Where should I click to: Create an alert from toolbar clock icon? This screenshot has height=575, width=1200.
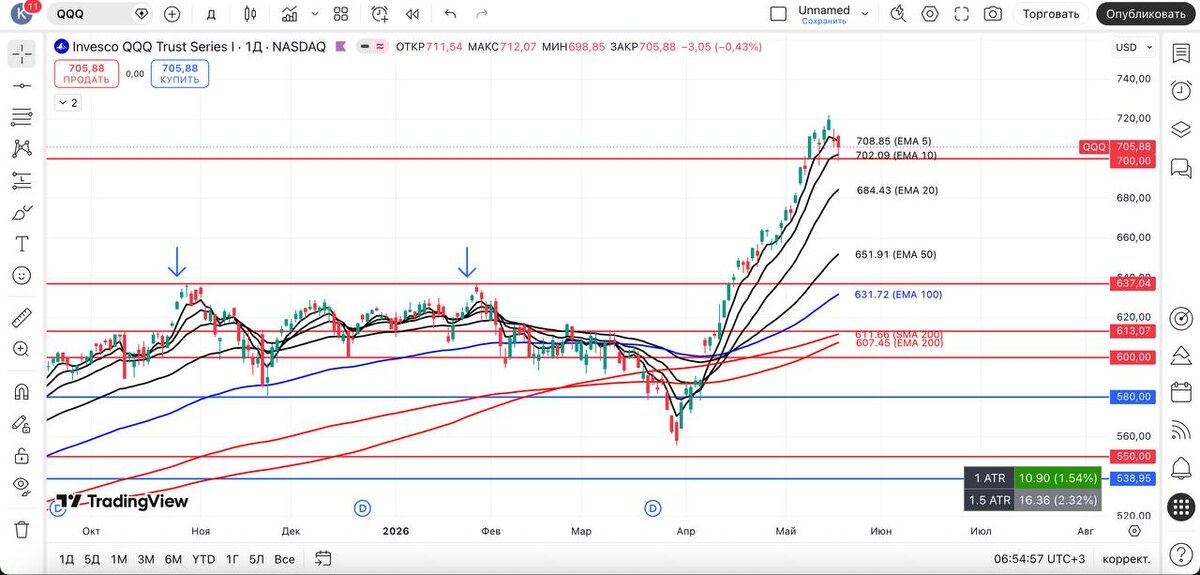(x=380, y=14)
